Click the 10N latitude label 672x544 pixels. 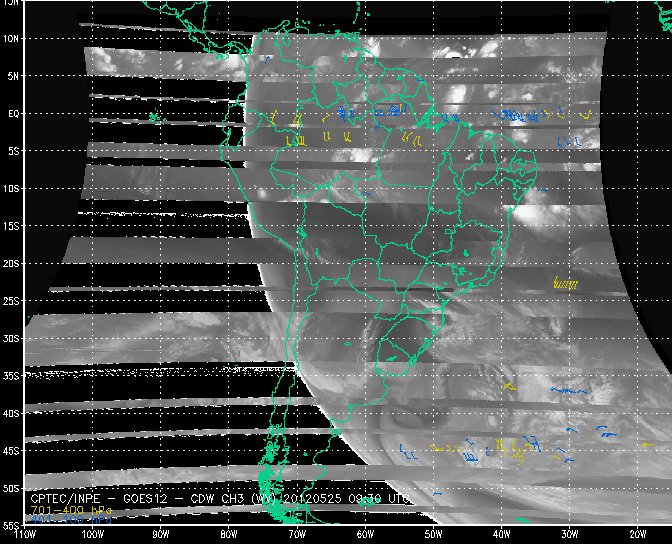click(x=11, y=39)
